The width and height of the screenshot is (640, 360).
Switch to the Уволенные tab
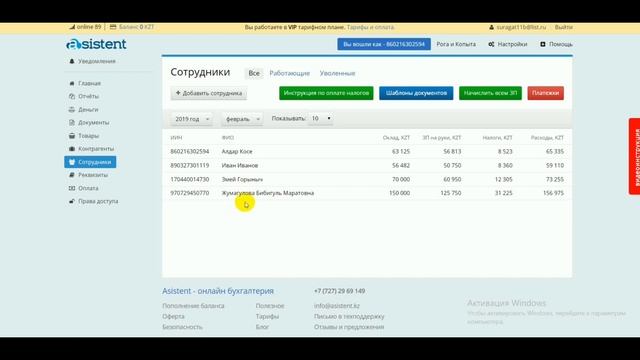[x=337, y=73]
